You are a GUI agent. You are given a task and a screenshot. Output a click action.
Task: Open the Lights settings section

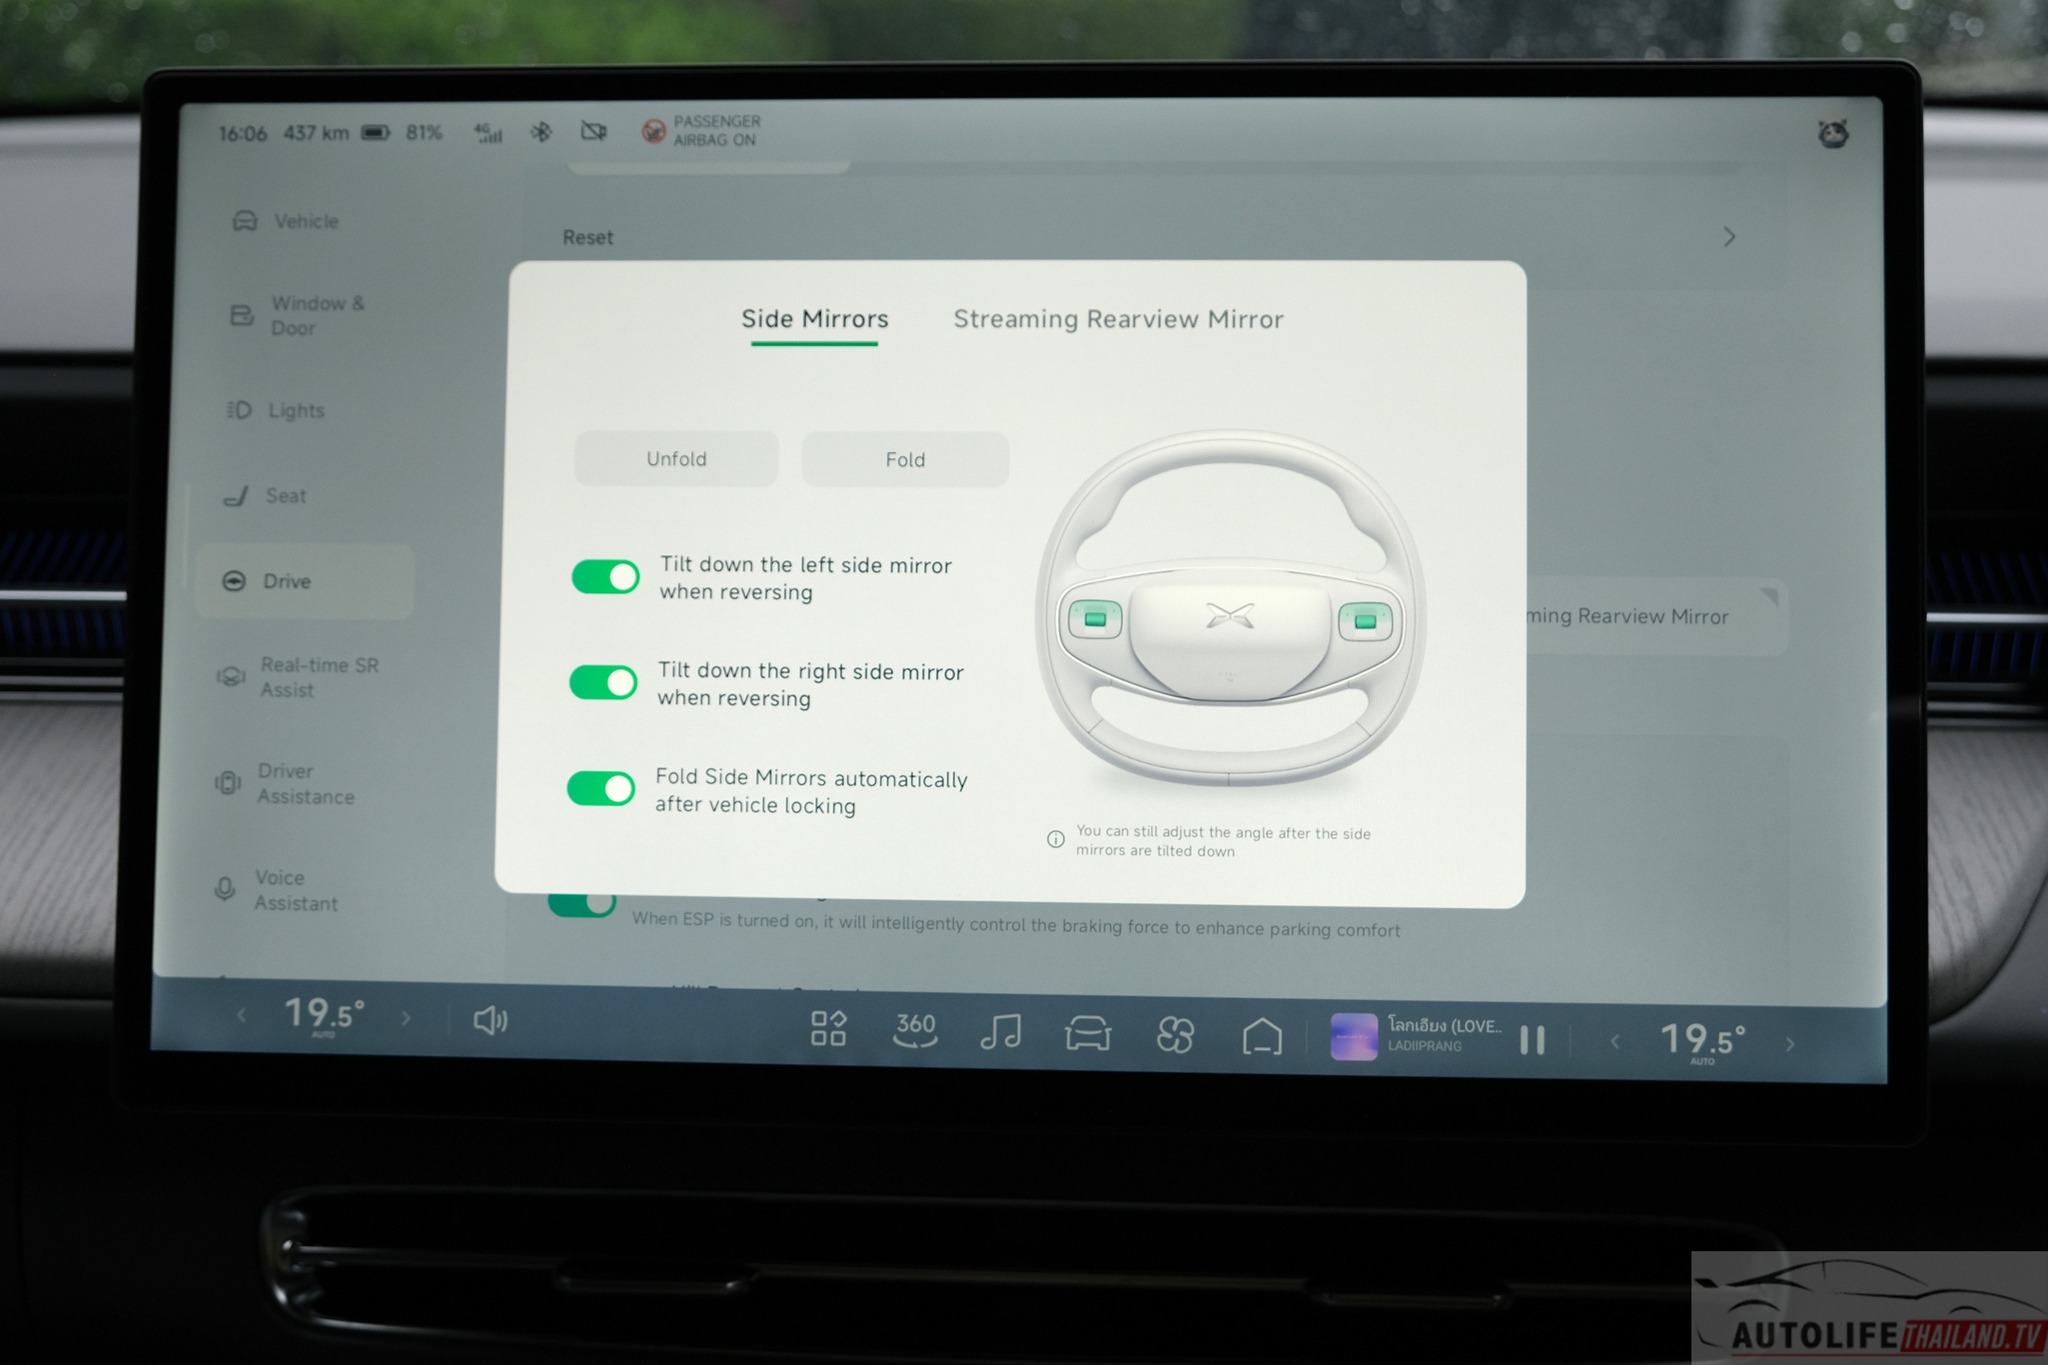point(277,410)
